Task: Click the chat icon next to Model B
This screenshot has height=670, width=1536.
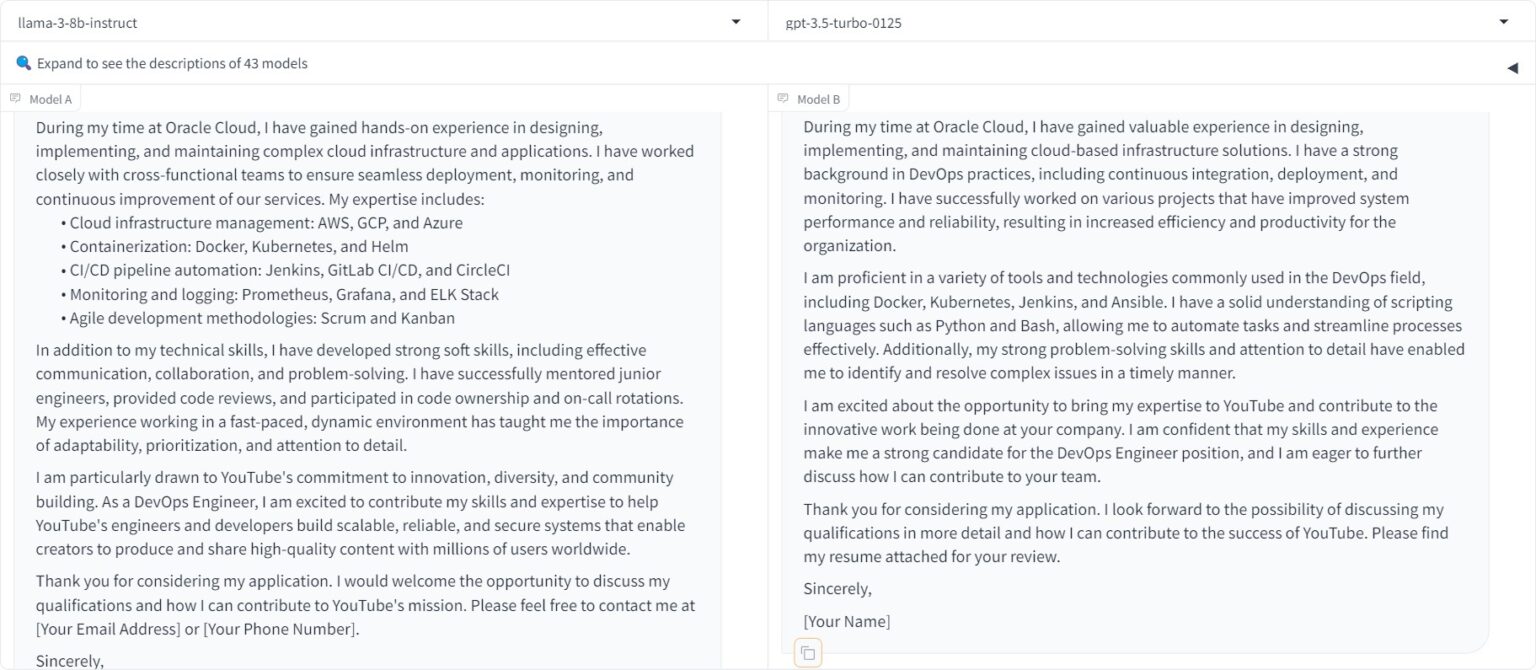Action: click(783, 98)
